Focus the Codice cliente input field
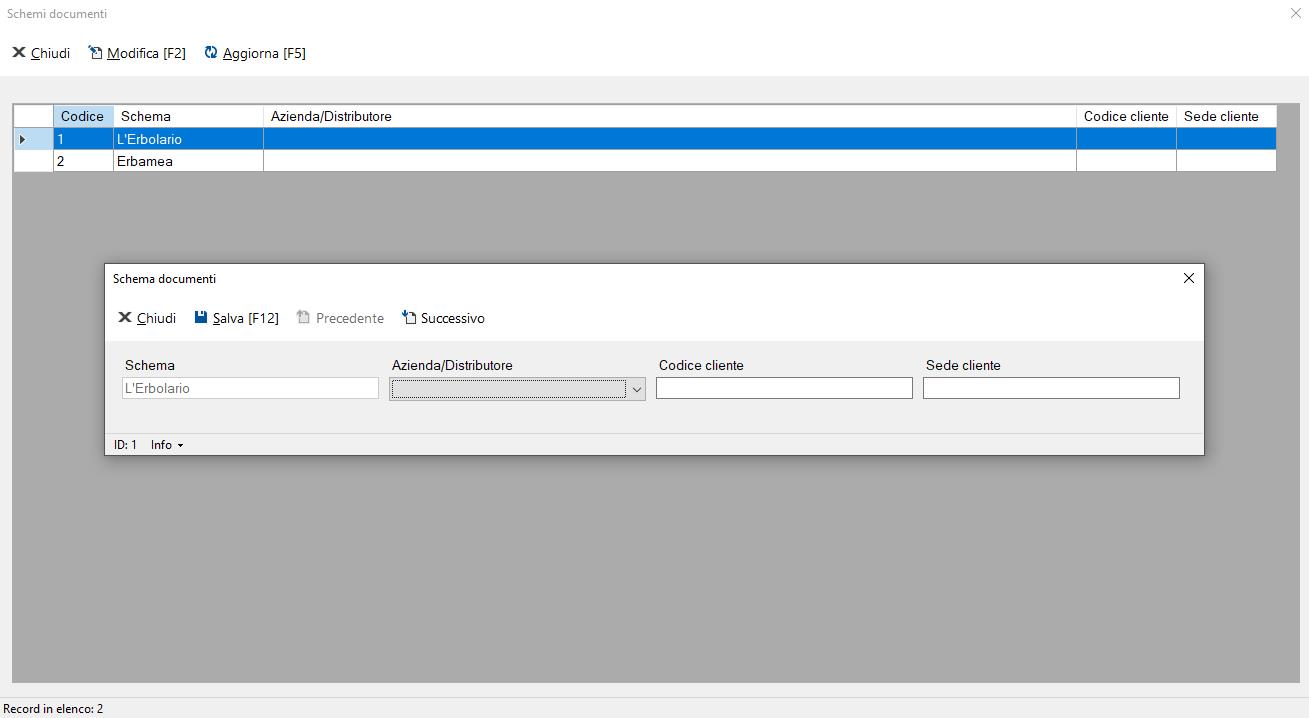This screenshot has width=1309, height=718. (x=784, y=388)
